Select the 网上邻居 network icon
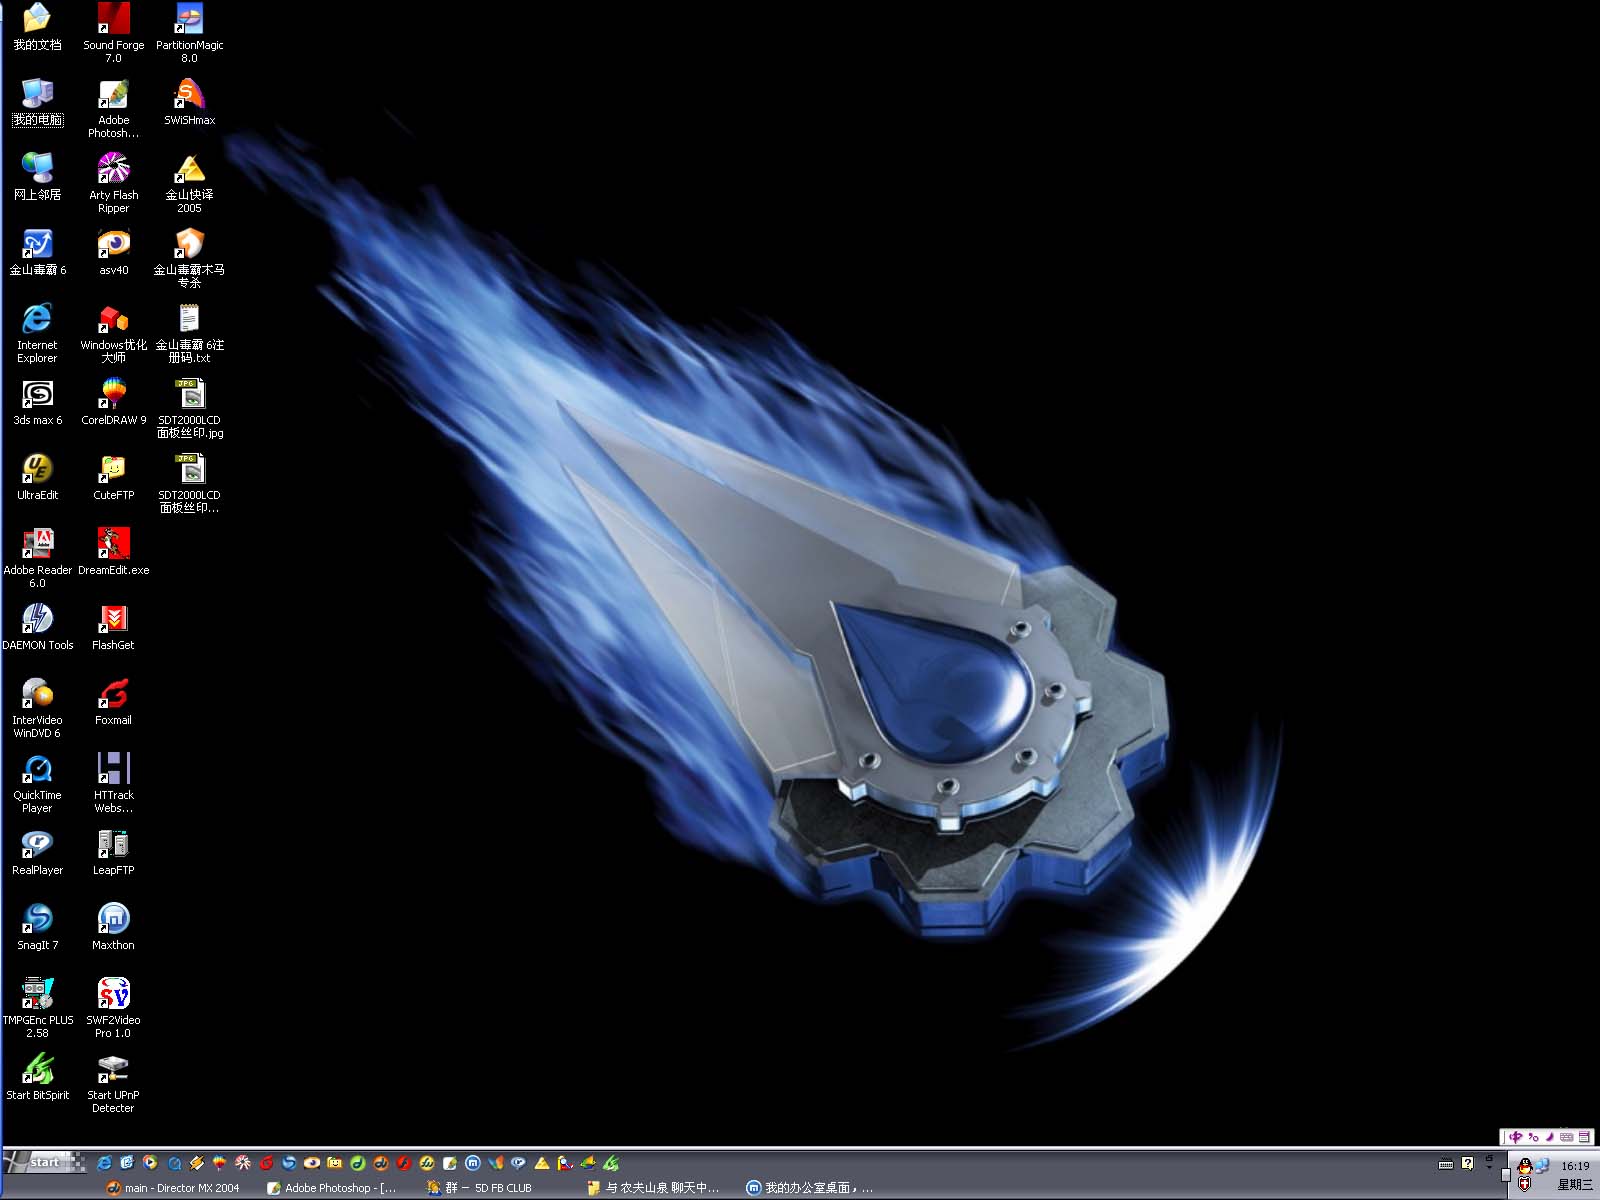The width and height of the screenshot is (1600, 1200). pos(37,177)
